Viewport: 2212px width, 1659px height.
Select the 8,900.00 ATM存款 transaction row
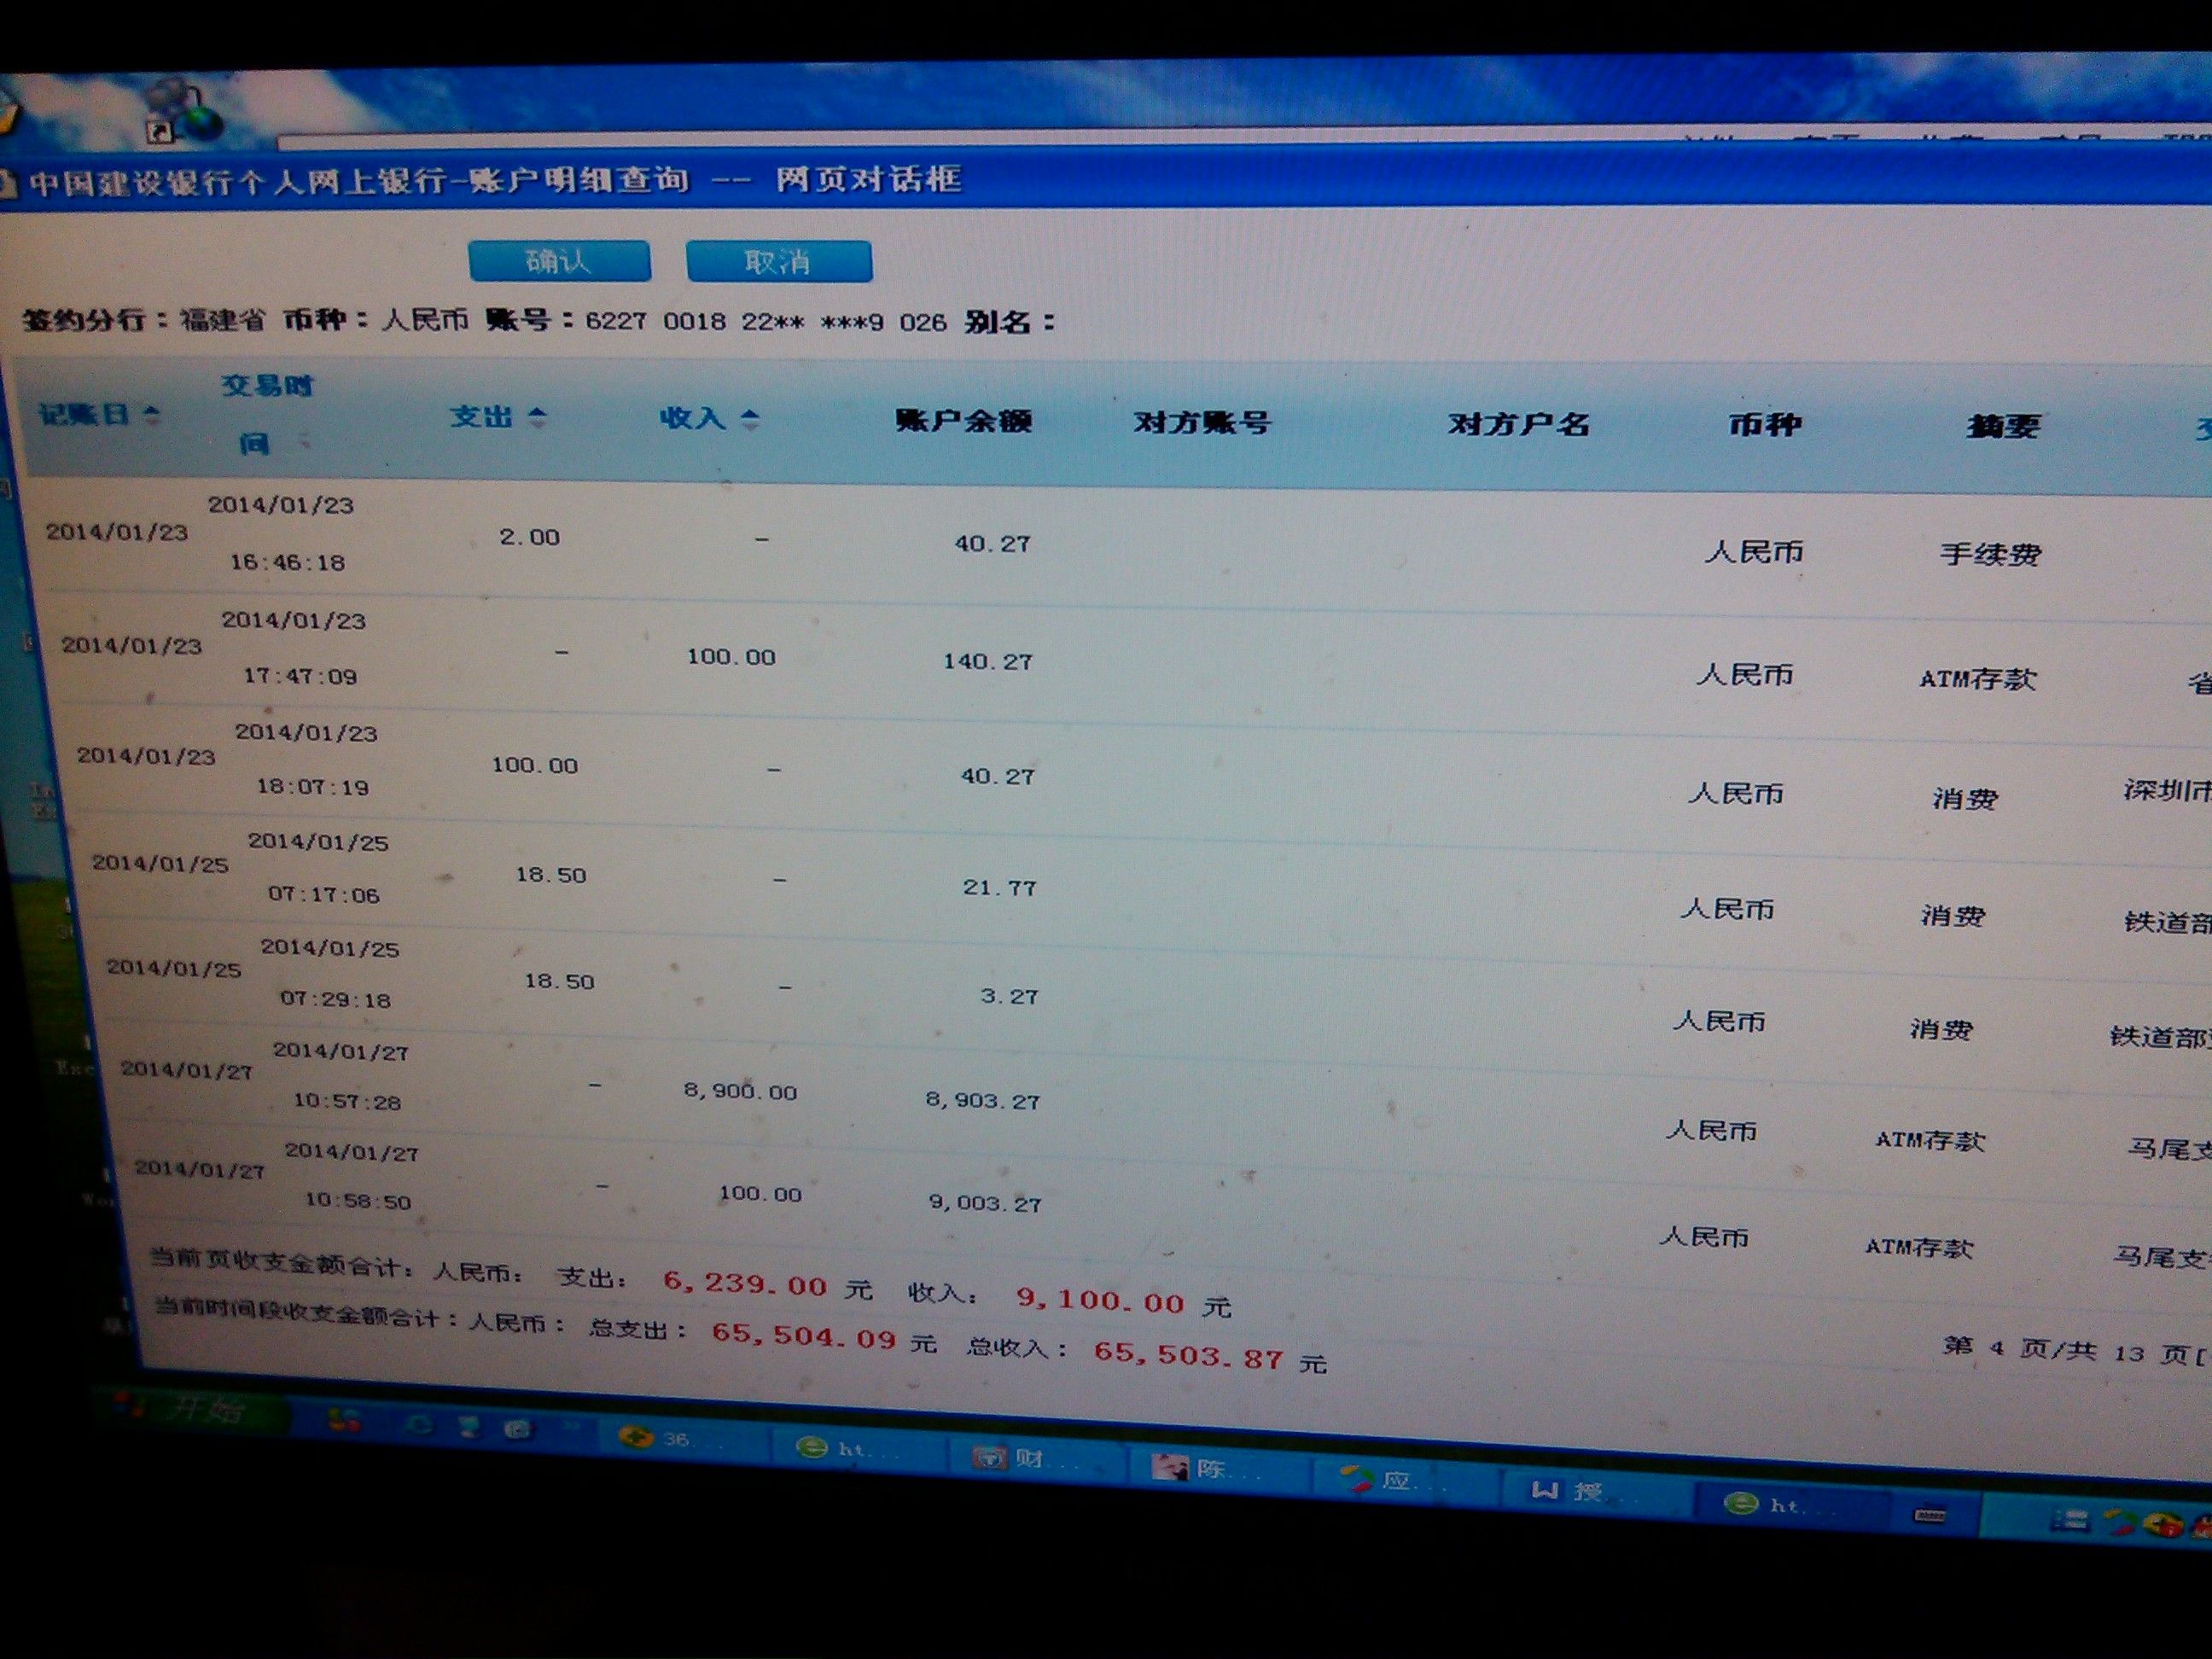click(x=740, y=1092)
